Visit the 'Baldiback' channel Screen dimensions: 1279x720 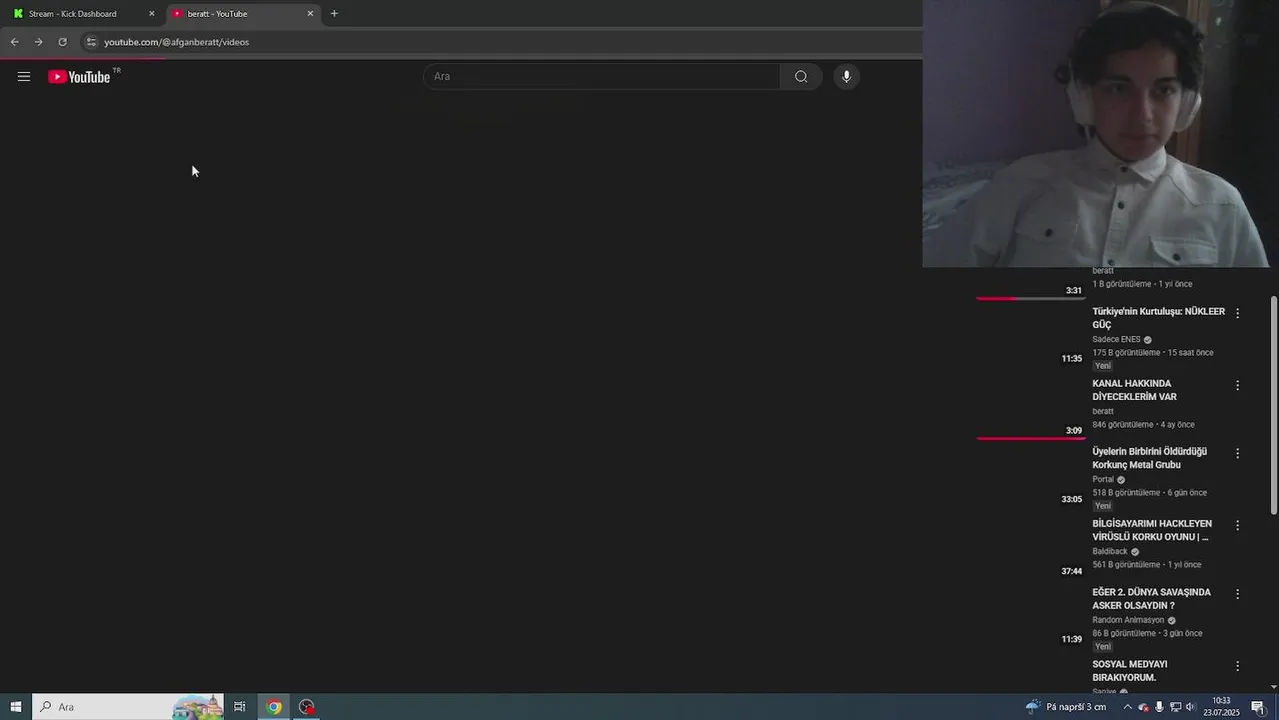pyautogui.click(x=1110, y=551)
